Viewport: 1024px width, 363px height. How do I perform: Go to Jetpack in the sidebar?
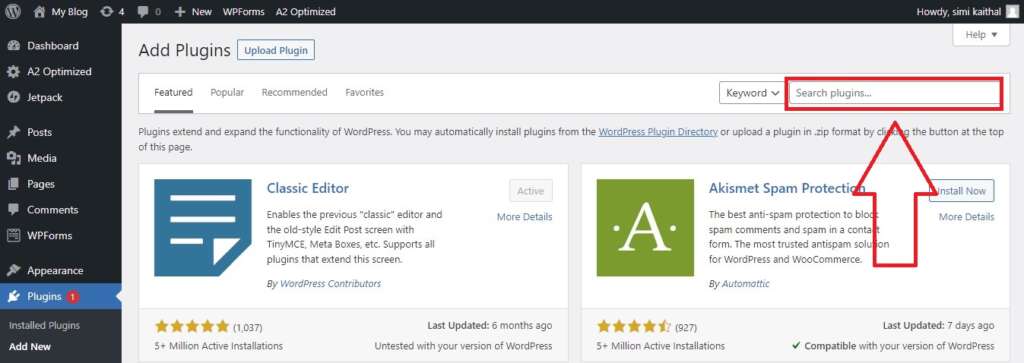coord(45,97)
